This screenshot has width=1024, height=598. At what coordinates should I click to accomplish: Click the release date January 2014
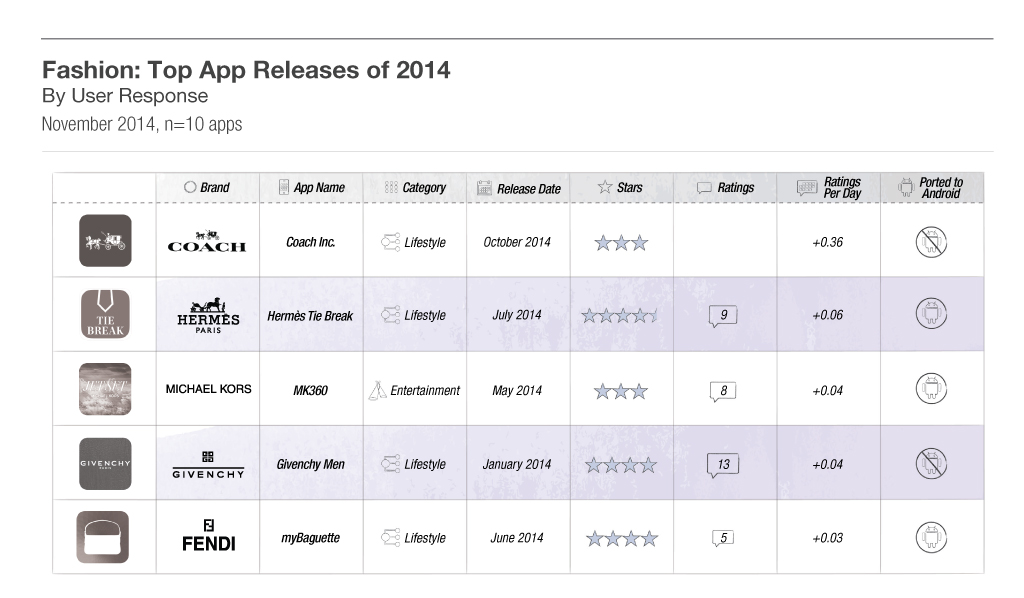pyautogui.click(x=517, y=464)
